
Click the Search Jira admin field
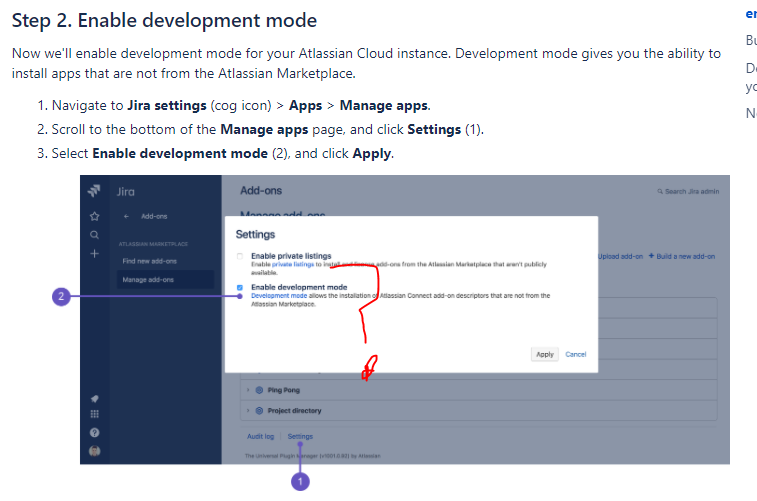[x=688, y=192]
